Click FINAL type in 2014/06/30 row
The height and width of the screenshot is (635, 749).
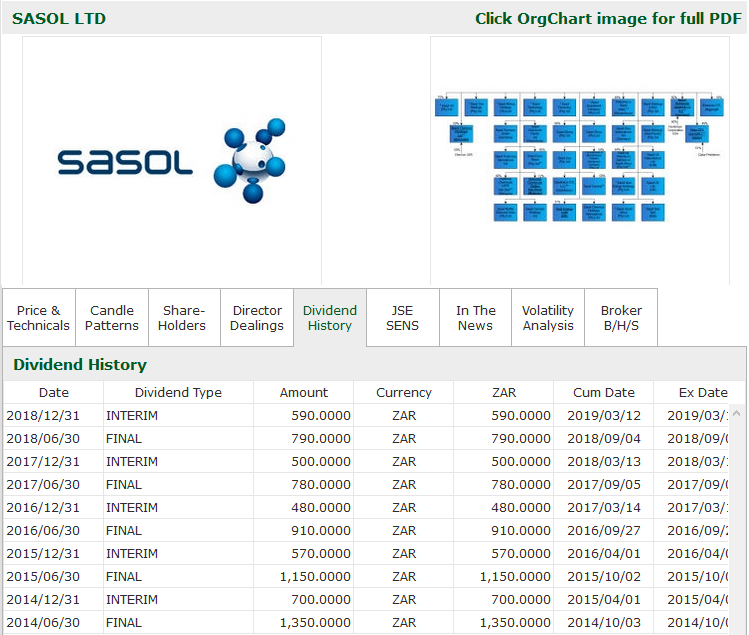point(178,622)
